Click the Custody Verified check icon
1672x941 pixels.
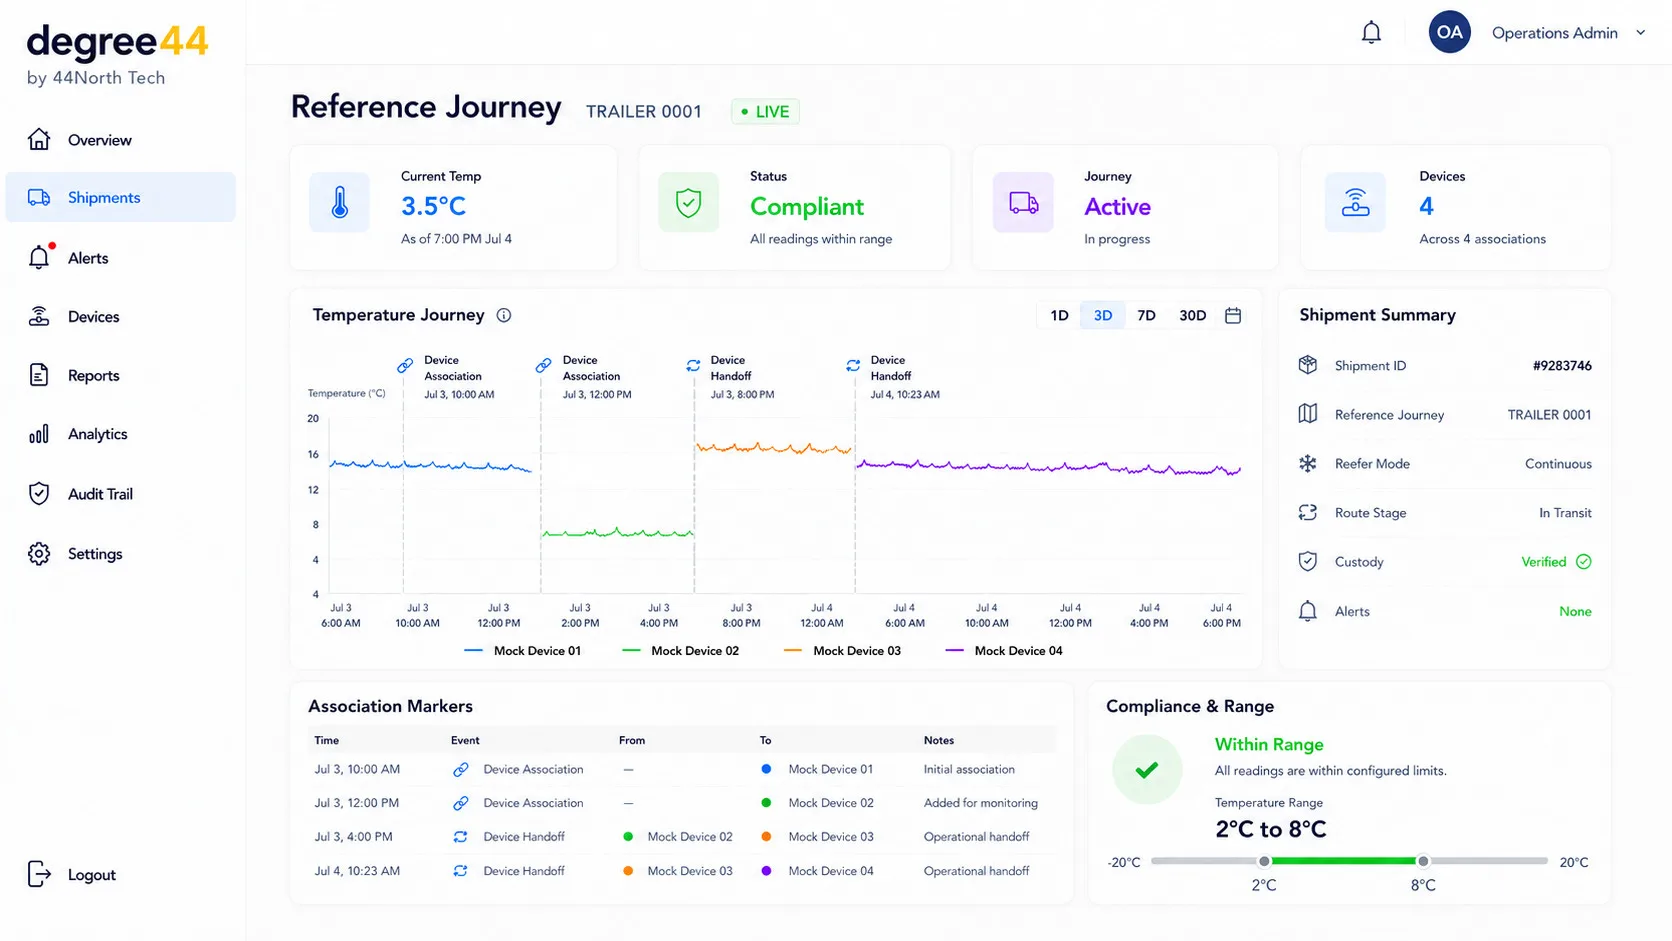tap(1584, 562)
